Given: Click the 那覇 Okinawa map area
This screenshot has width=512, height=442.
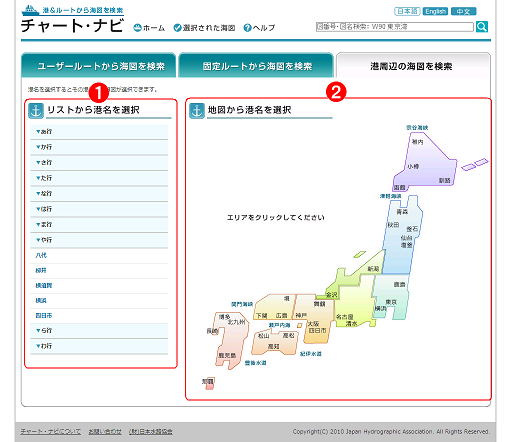Looking at the screenshot, I should click(x=209, y=383).
